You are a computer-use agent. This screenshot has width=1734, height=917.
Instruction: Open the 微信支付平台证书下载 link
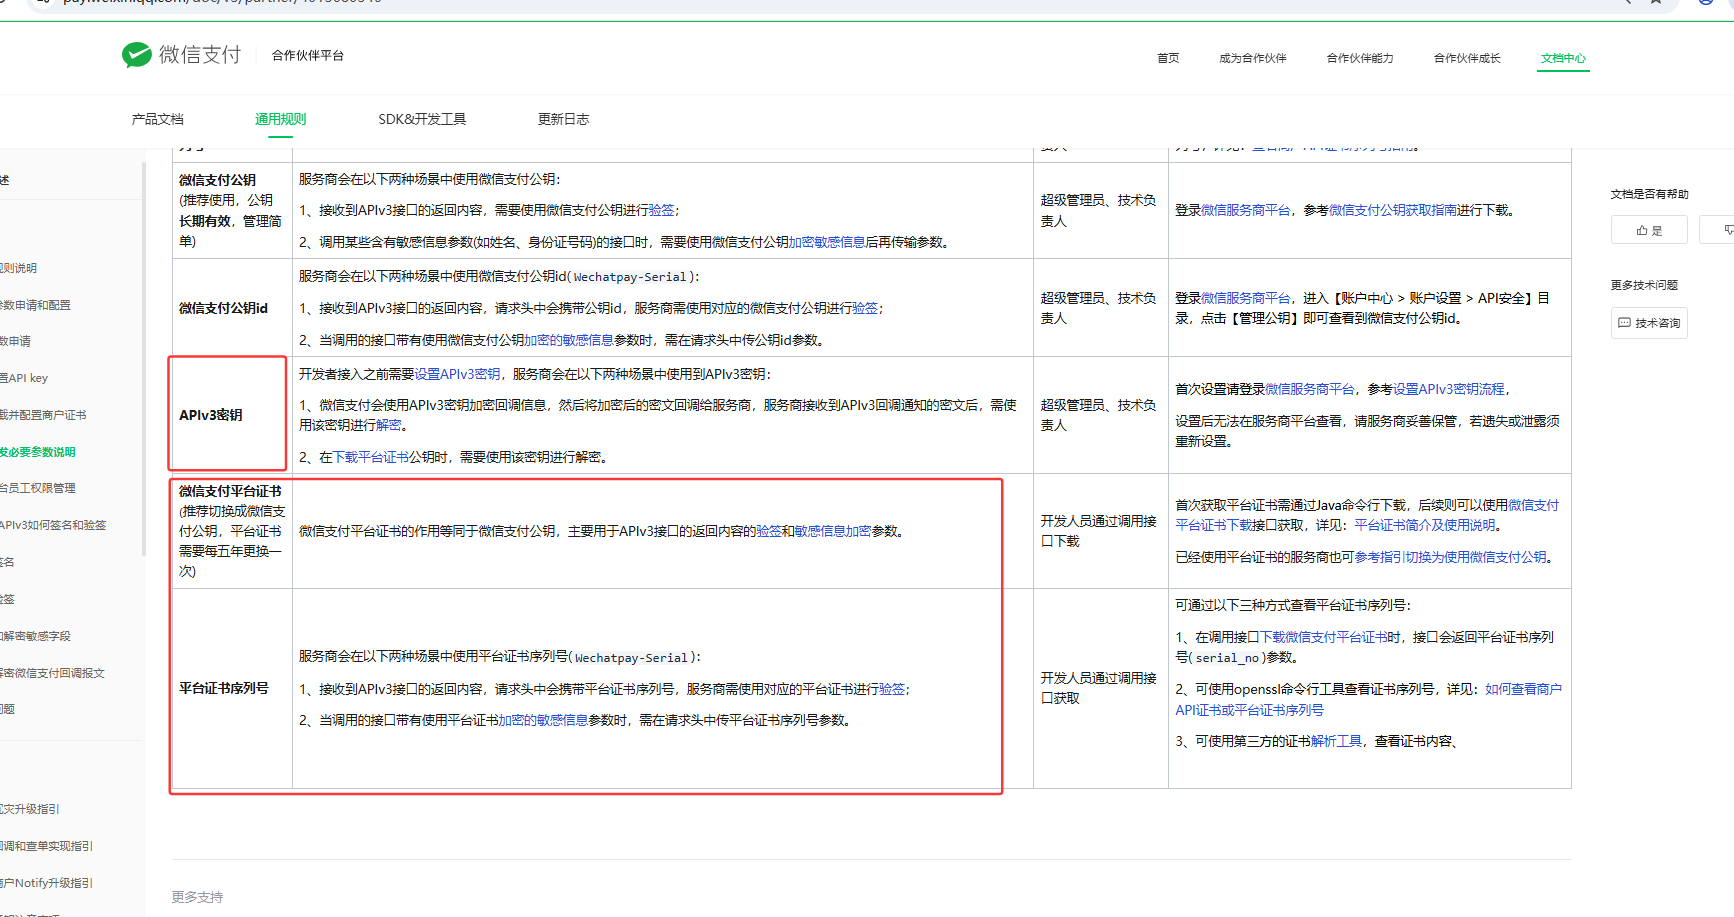pyautogui.click(x=1367, y=515)
